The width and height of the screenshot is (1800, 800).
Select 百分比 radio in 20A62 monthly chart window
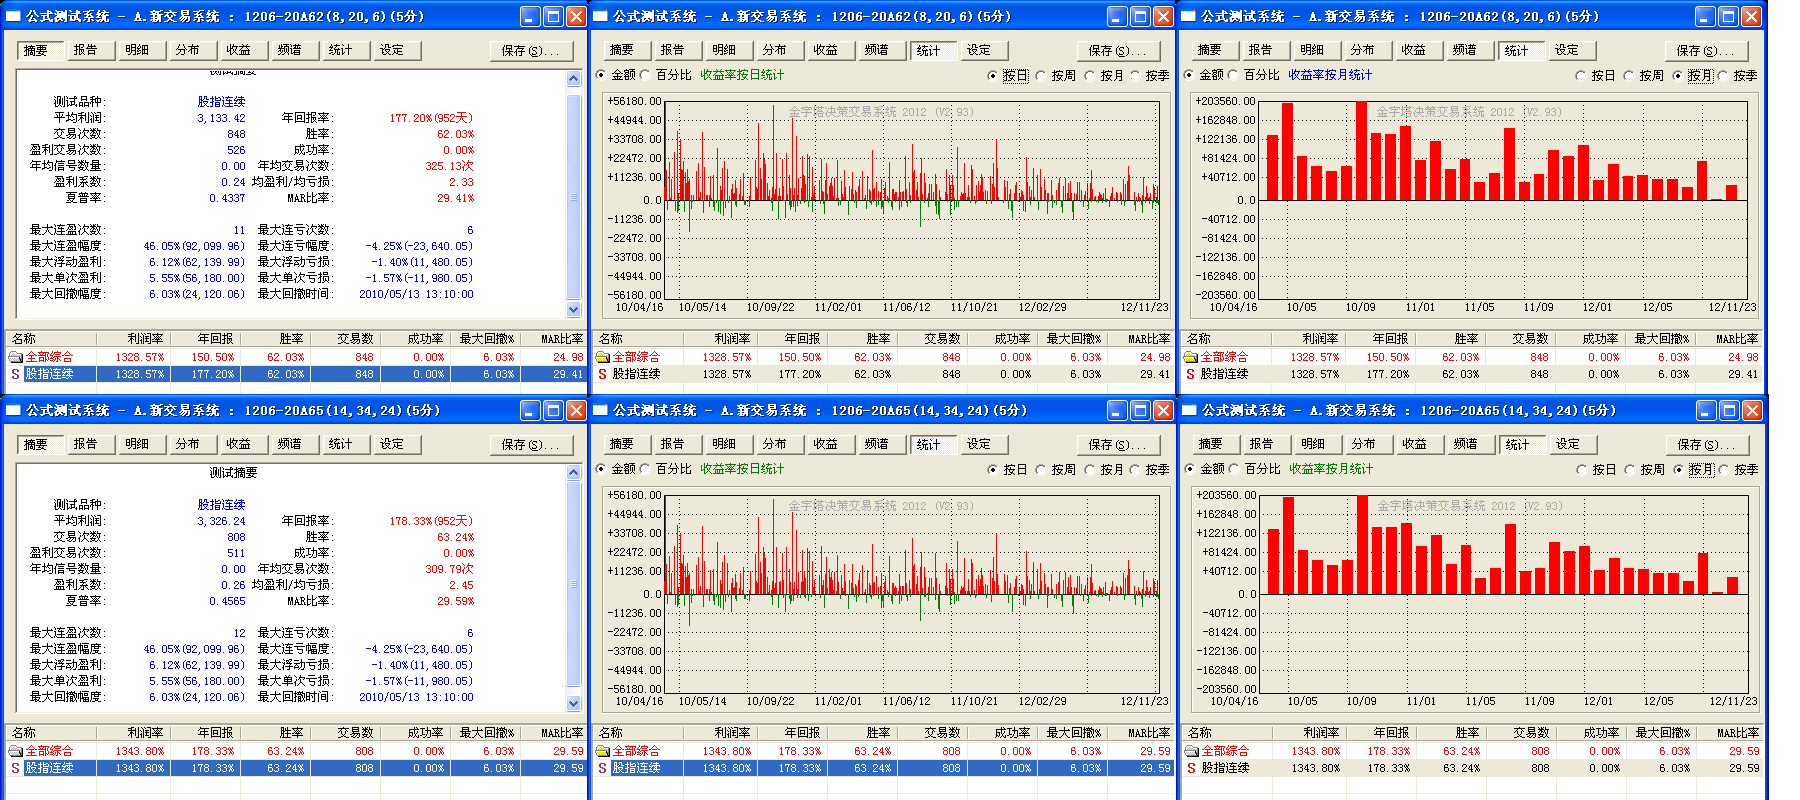click(1233, 75)
